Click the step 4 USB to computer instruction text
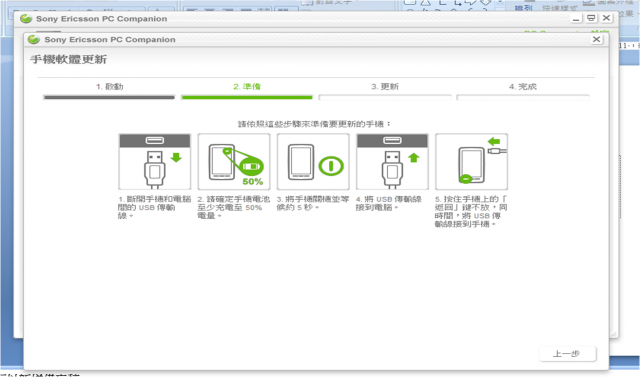 pyautogui.click(x=389, y=203)
